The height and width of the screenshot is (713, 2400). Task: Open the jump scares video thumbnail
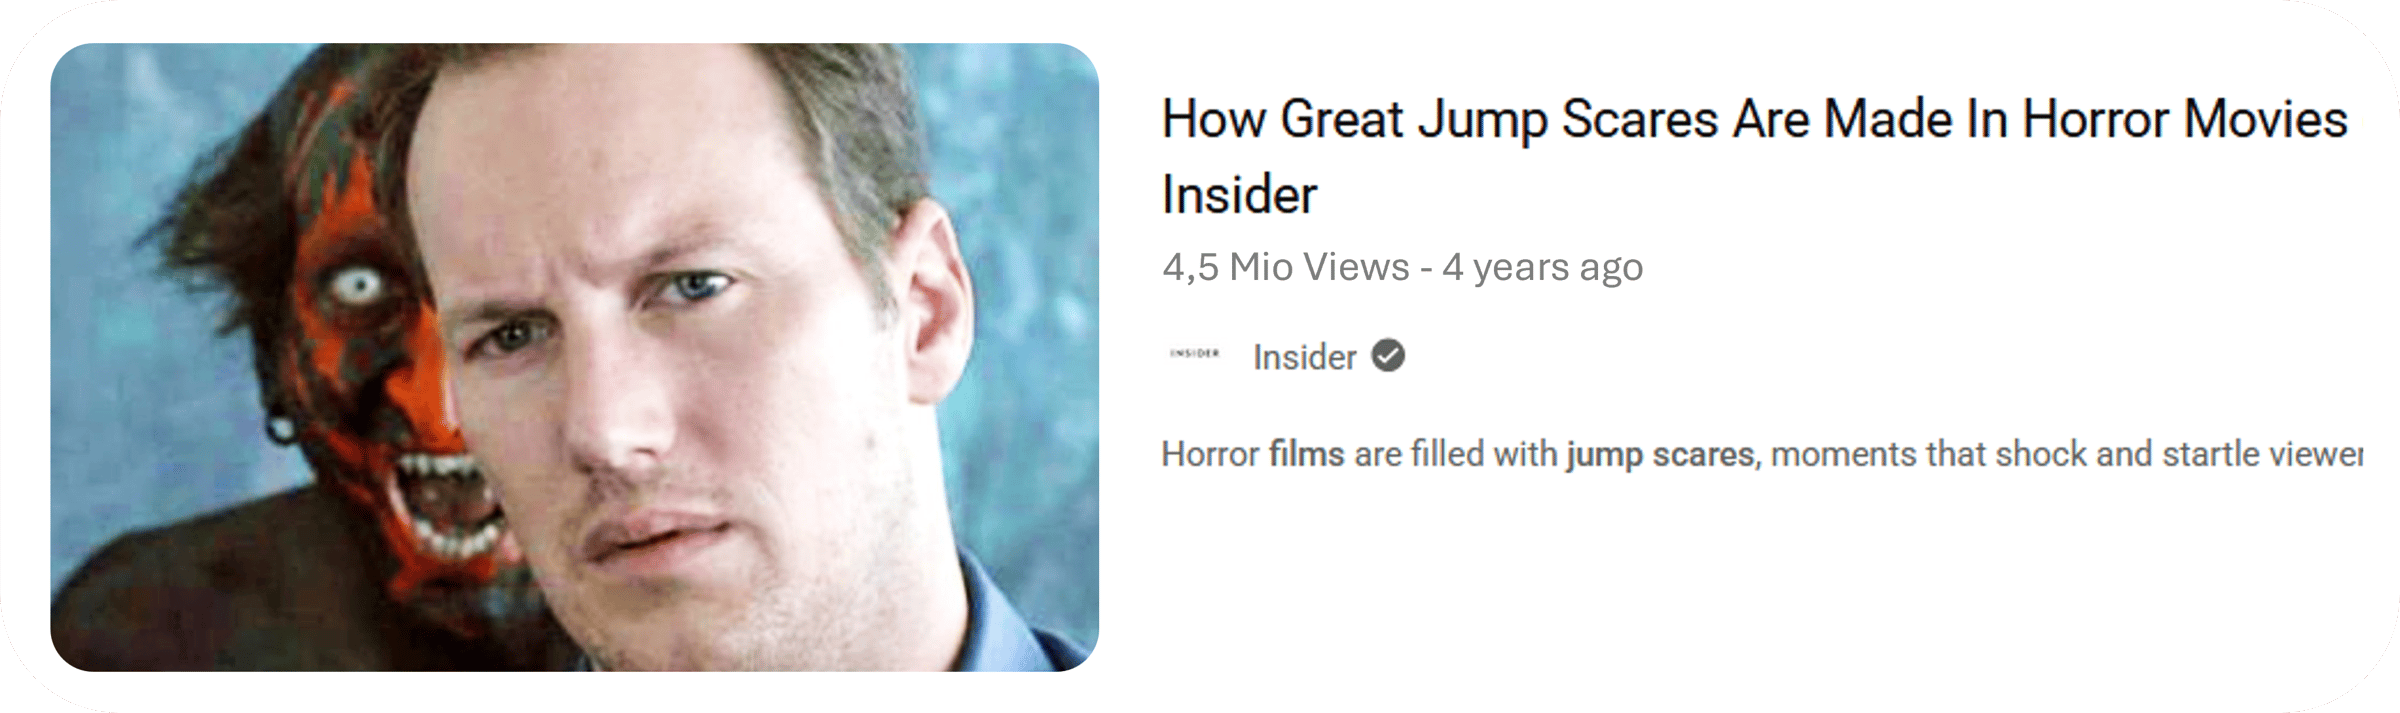pos(575,357)
